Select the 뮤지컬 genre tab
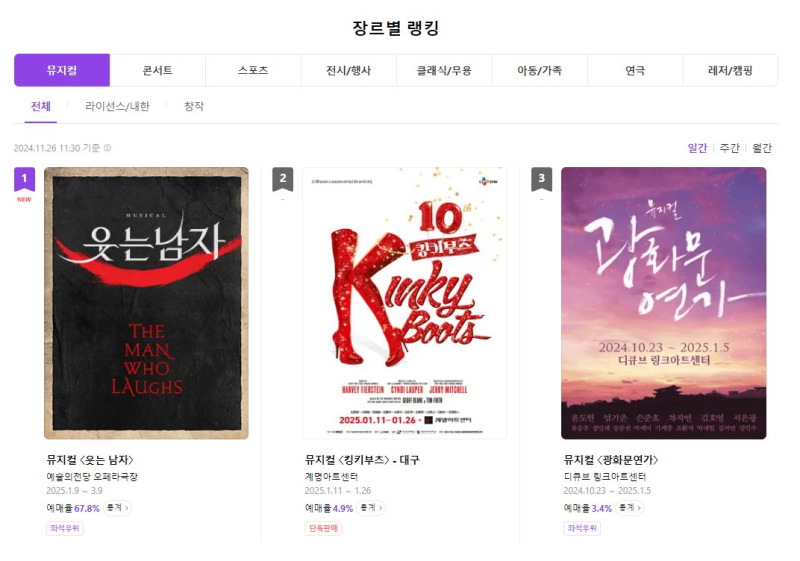The image size is (800, 561). click(x=62, y=70)
